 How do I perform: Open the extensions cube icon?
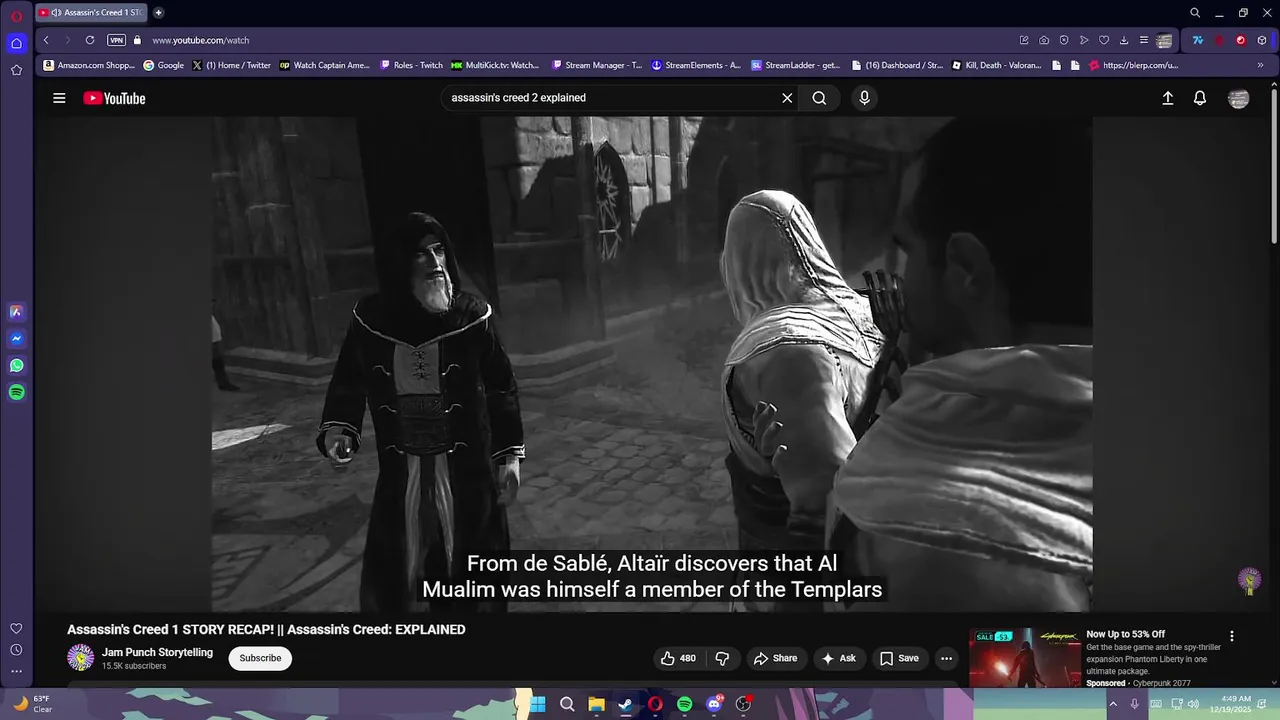pyautogui.click(x=1262, y=40)
